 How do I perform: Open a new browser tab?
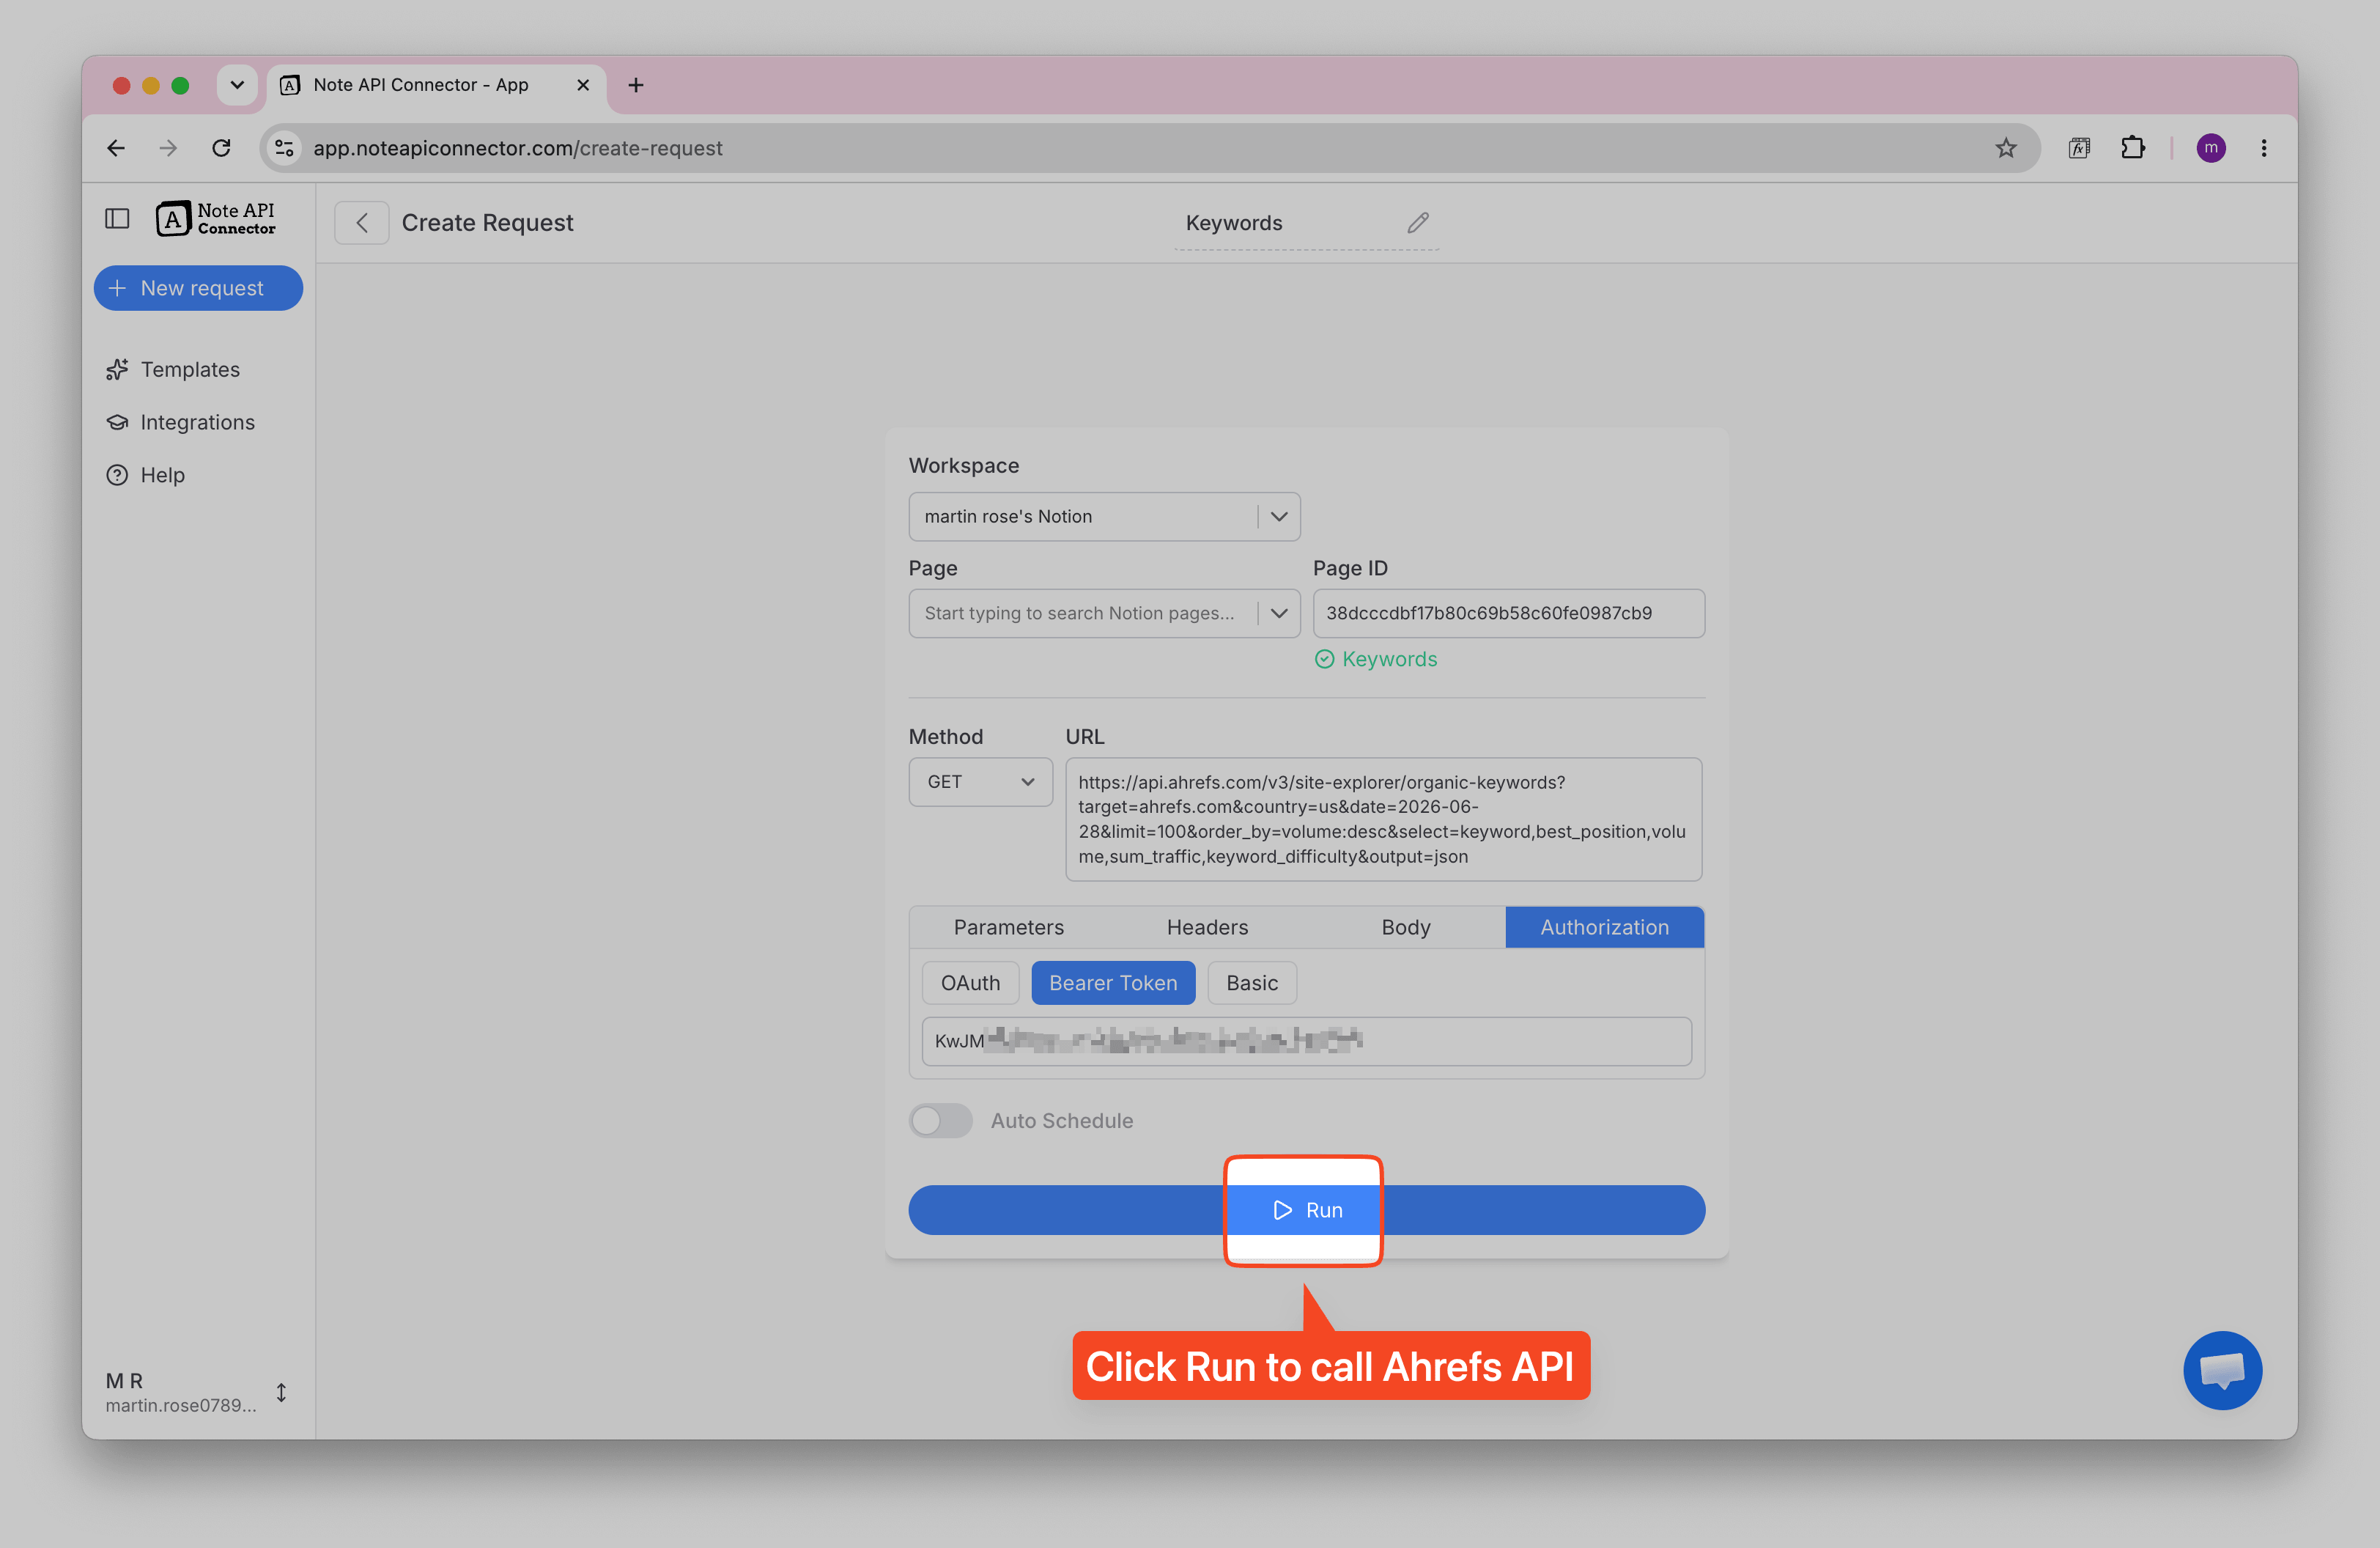click(x=636, y=85)
